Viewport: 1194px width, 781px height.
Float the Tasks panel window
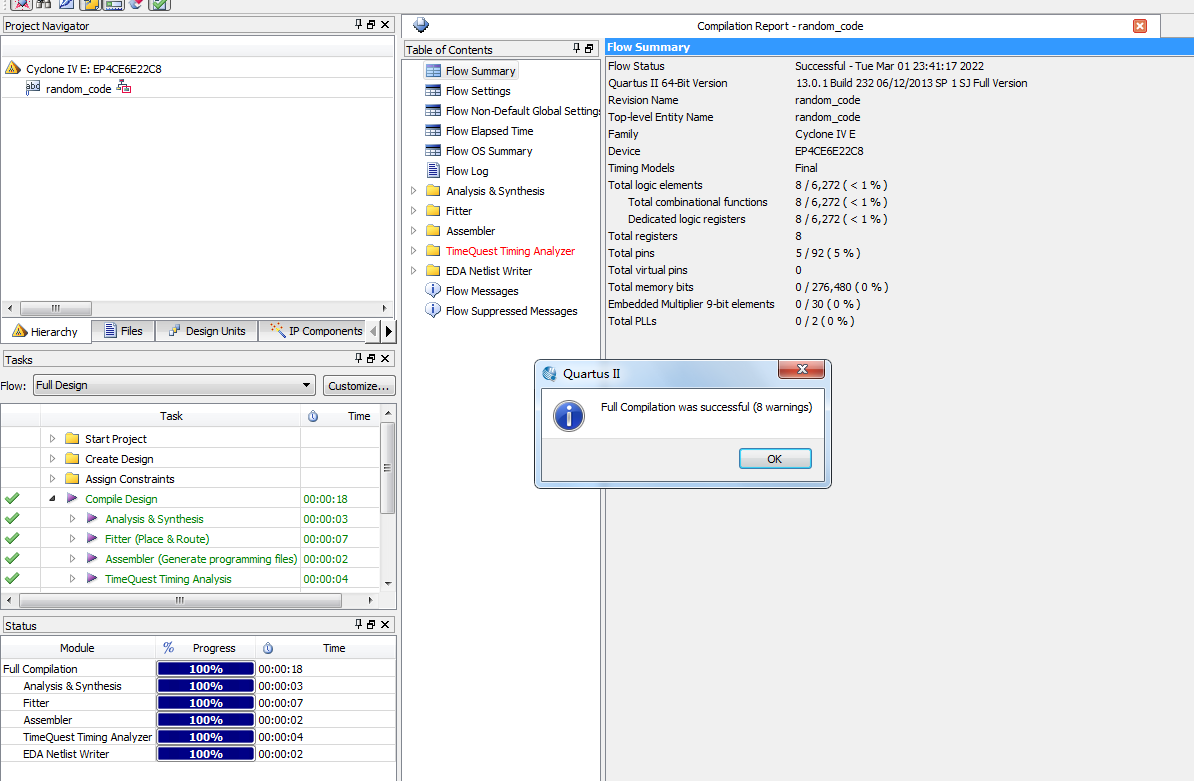click(x=371, y=359)
